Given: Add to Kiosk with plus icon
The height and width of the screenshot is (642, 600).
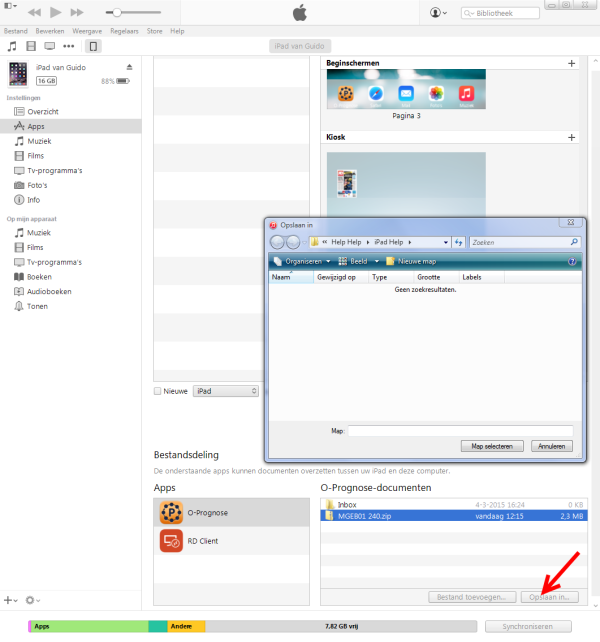Looking at the screenshot, I should 571,138.
